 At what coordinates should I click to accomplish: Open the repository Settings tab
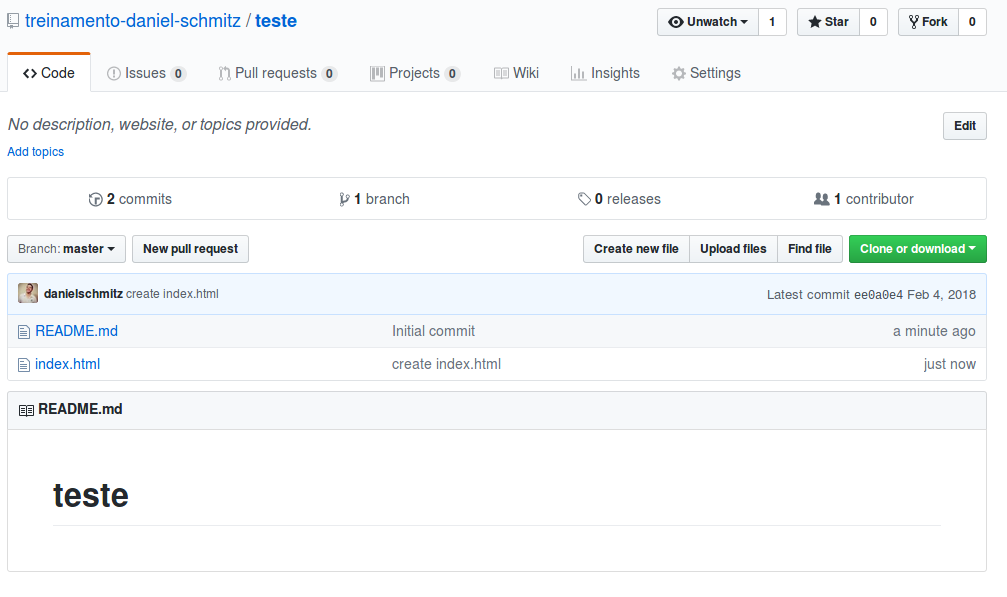point(706,73)
